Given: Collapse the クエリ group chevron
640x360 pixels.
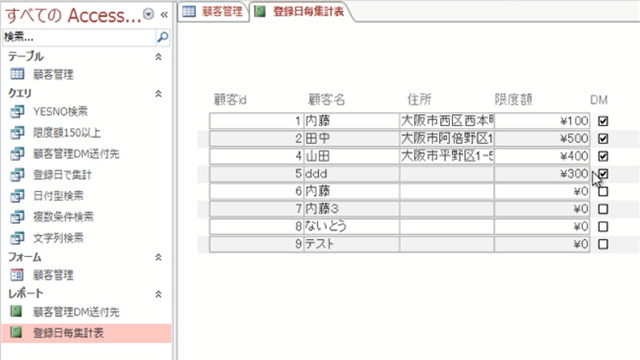Looking at the screenshot, I should 158,93.
